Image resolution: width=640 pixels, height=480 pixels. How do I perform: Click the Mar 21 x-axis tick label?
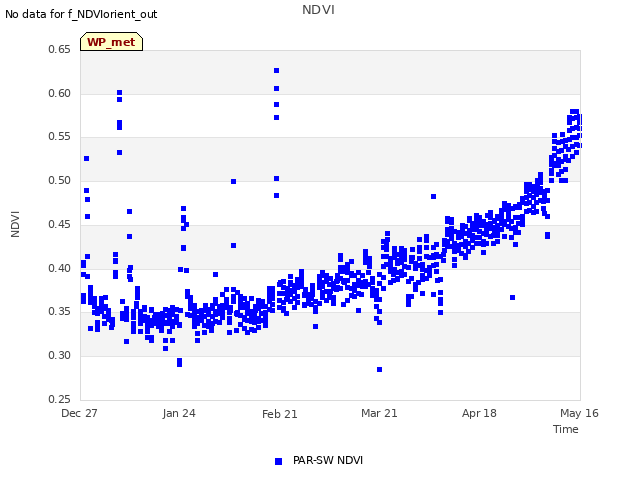[379, 413]
